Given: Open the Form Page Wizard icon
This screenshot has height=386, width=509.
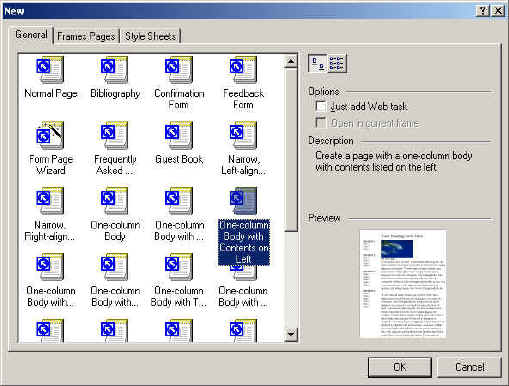Looking at the screenshot, I should (x=50, y=135).
